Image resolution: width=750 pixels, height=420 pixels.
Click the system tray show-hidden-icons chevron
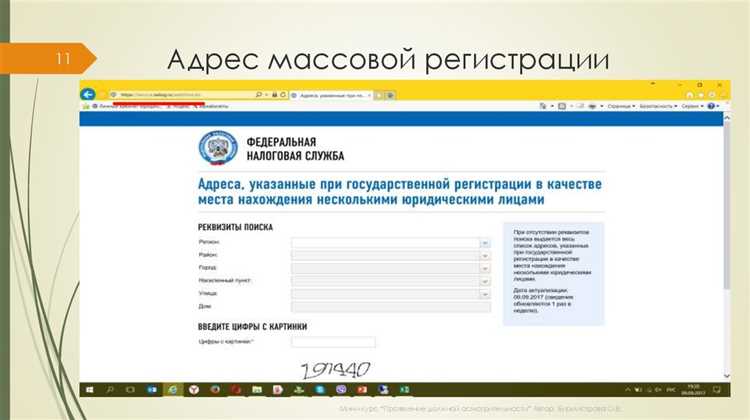pyautogui.click(x=628, y=390)
